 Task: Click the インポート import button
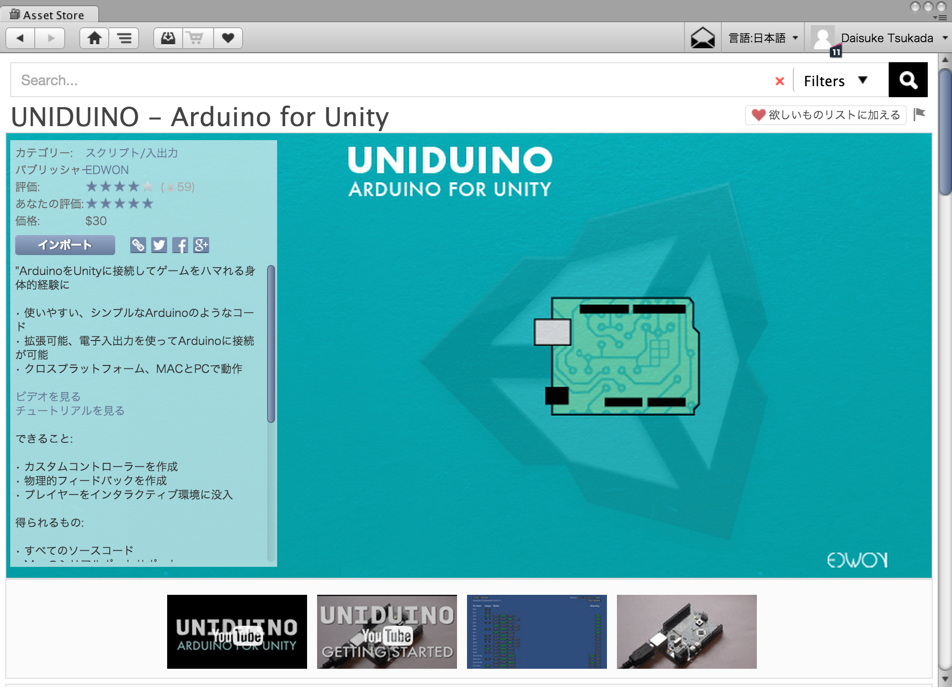pyautogui.click(x=65, y=245)
